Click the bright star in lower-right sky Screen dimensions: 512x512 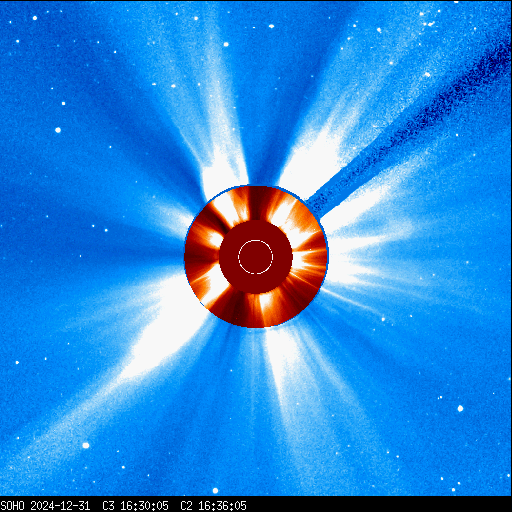pos(460,408)
